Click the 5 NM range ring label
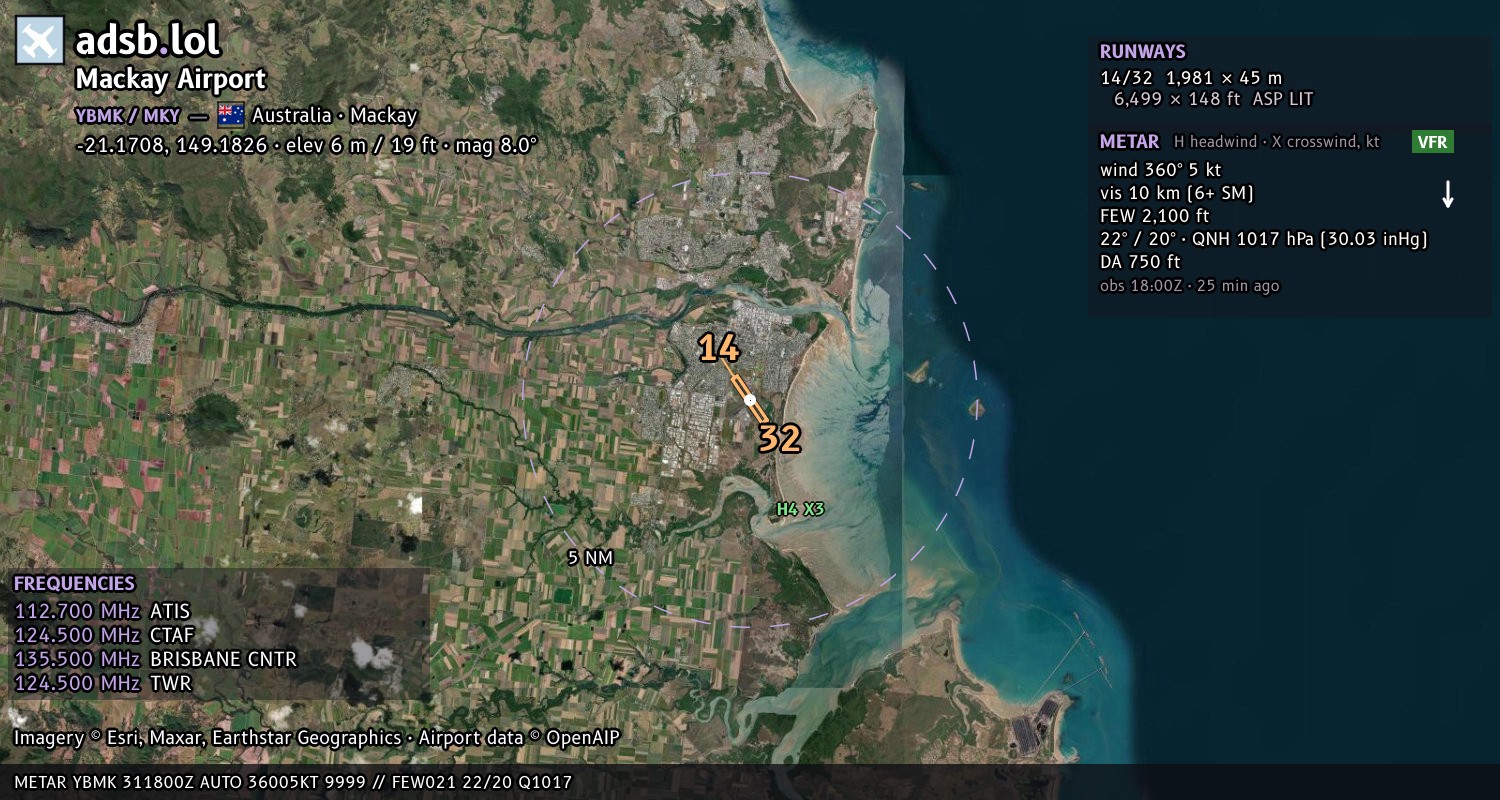 (x=590, y=558)
